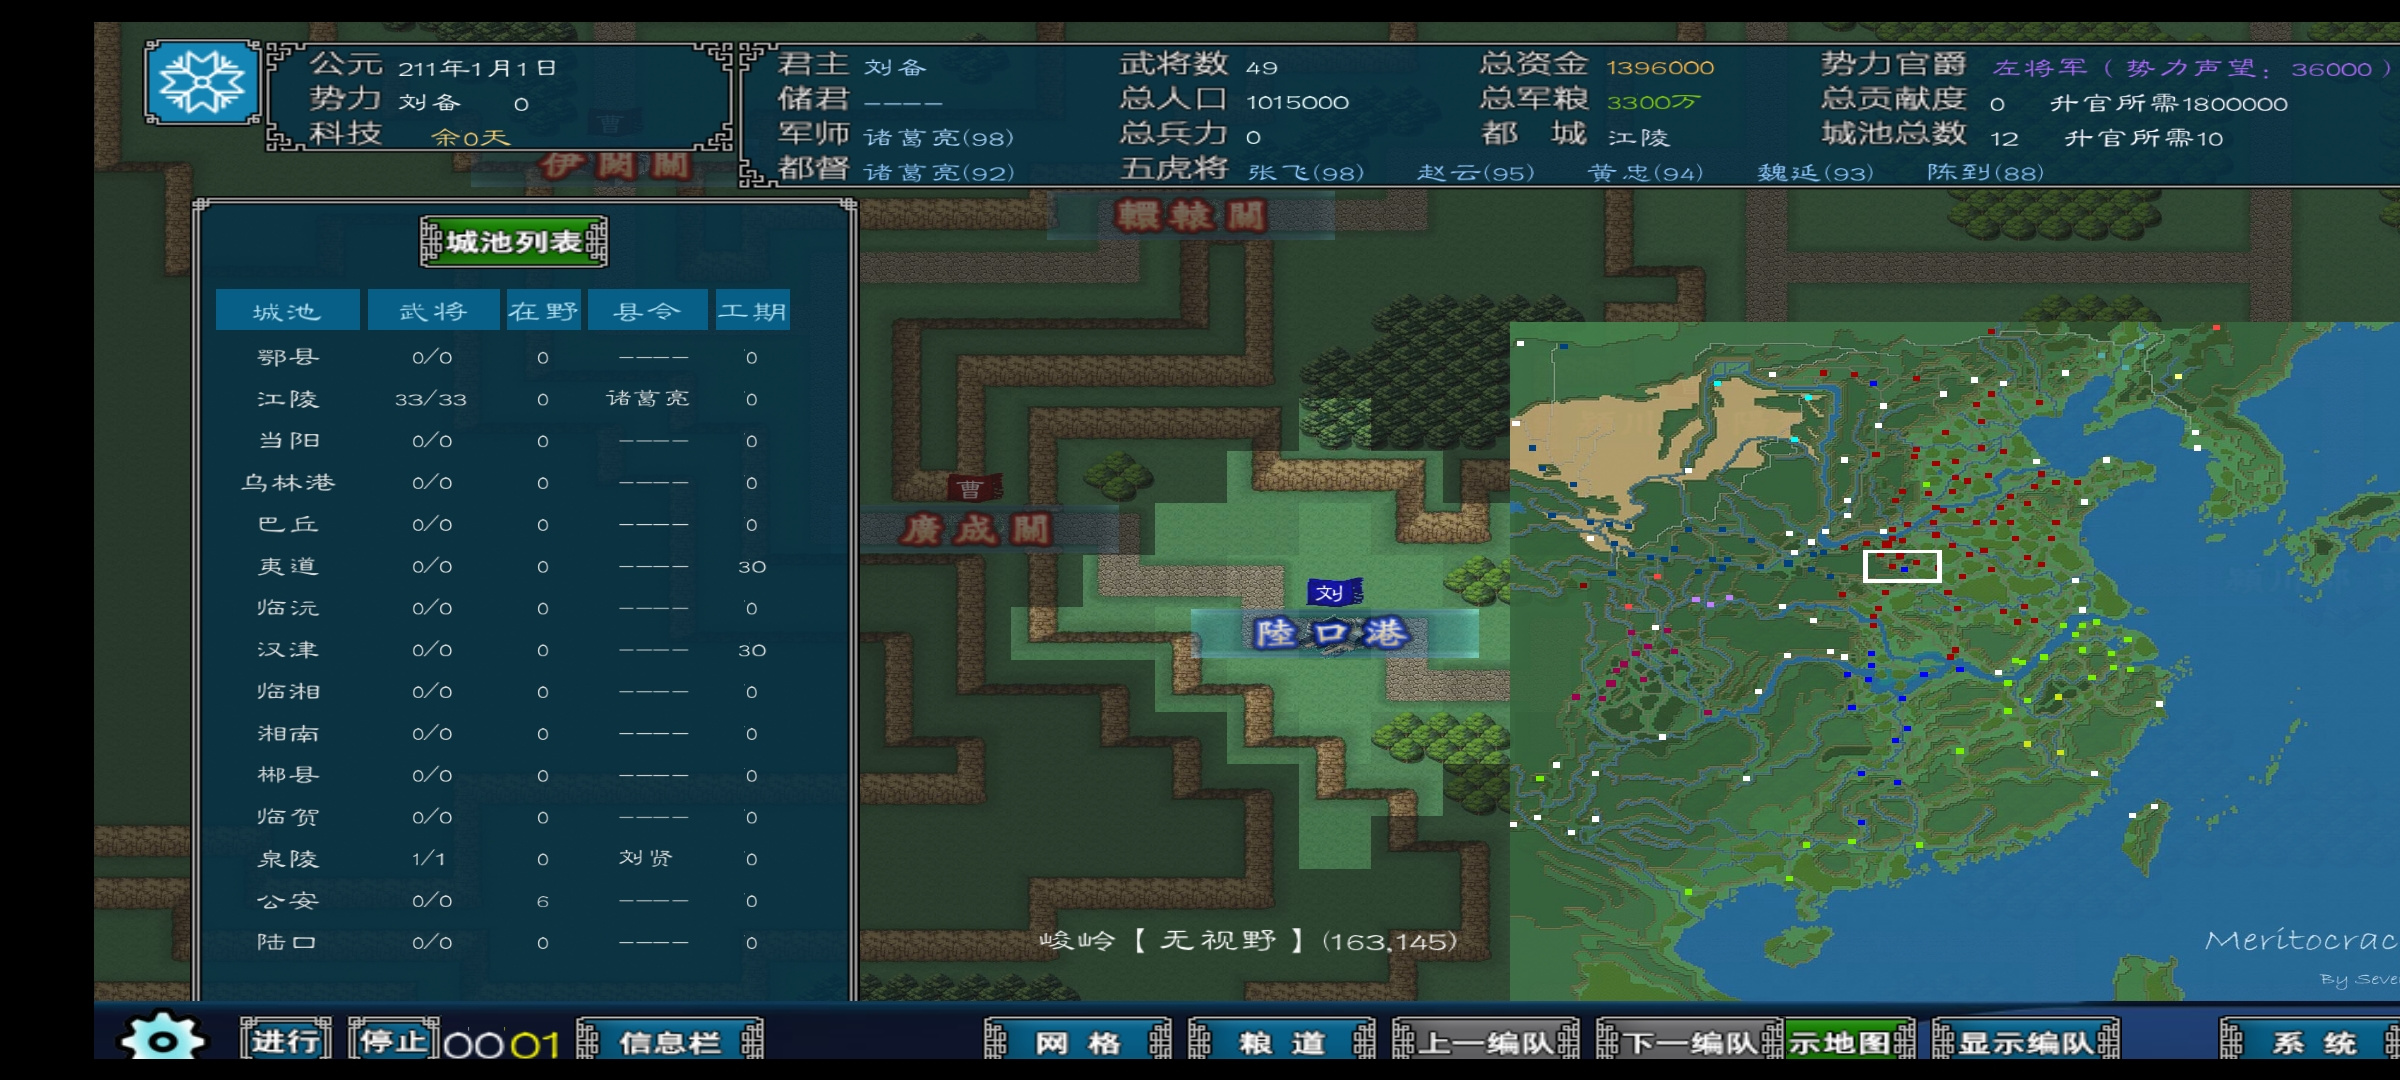2400x1080 pixels.
Task: Sort by the 在野 column header
Action: [543, 310]
